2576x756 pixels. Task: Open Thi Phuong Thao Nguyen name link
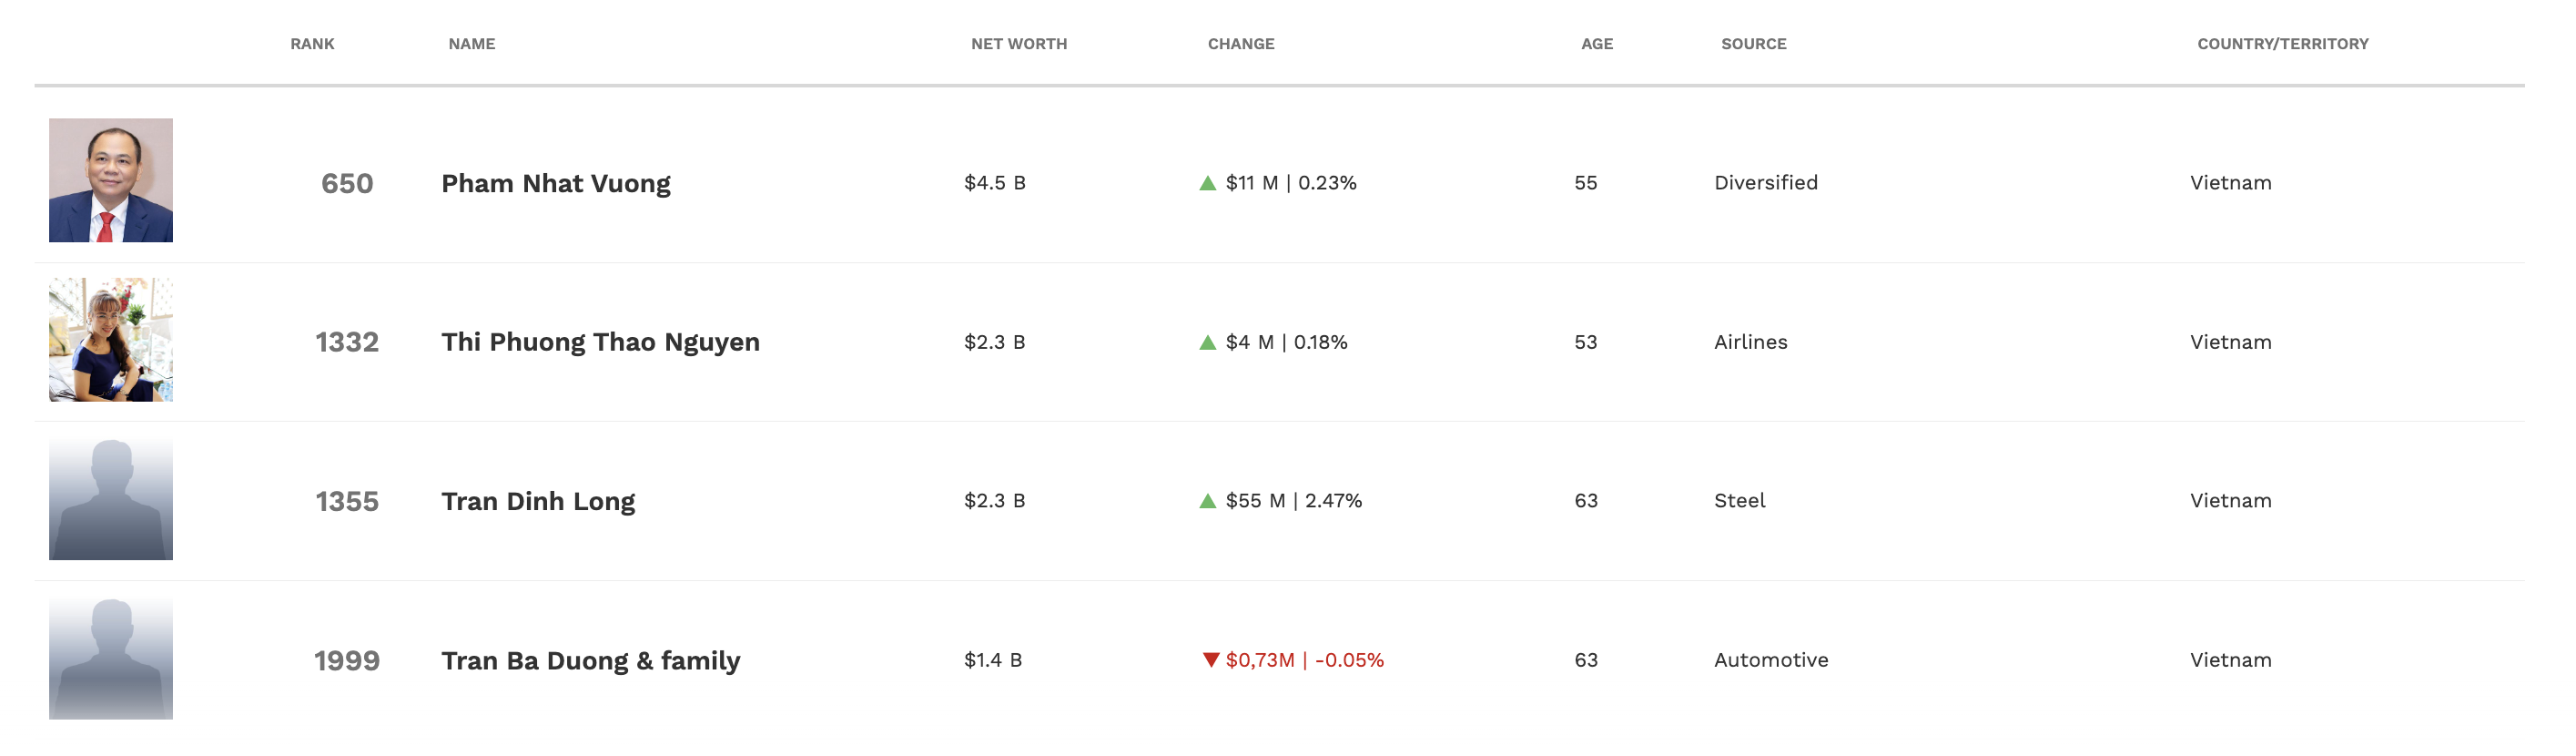600,342
